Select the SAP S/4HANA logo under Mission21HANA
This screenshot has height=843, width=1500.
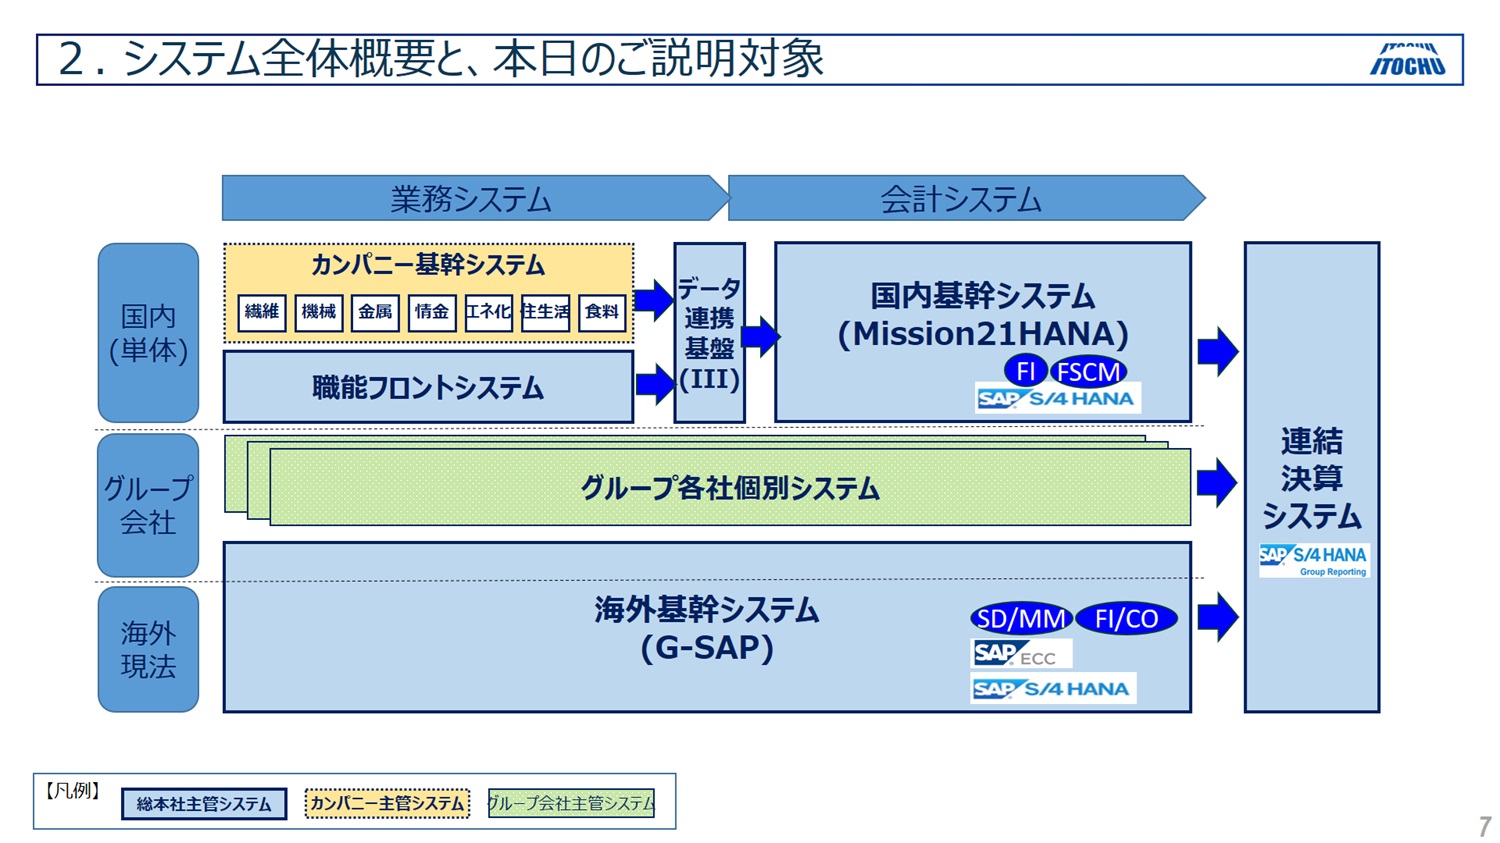click(x=1058, y=397)
